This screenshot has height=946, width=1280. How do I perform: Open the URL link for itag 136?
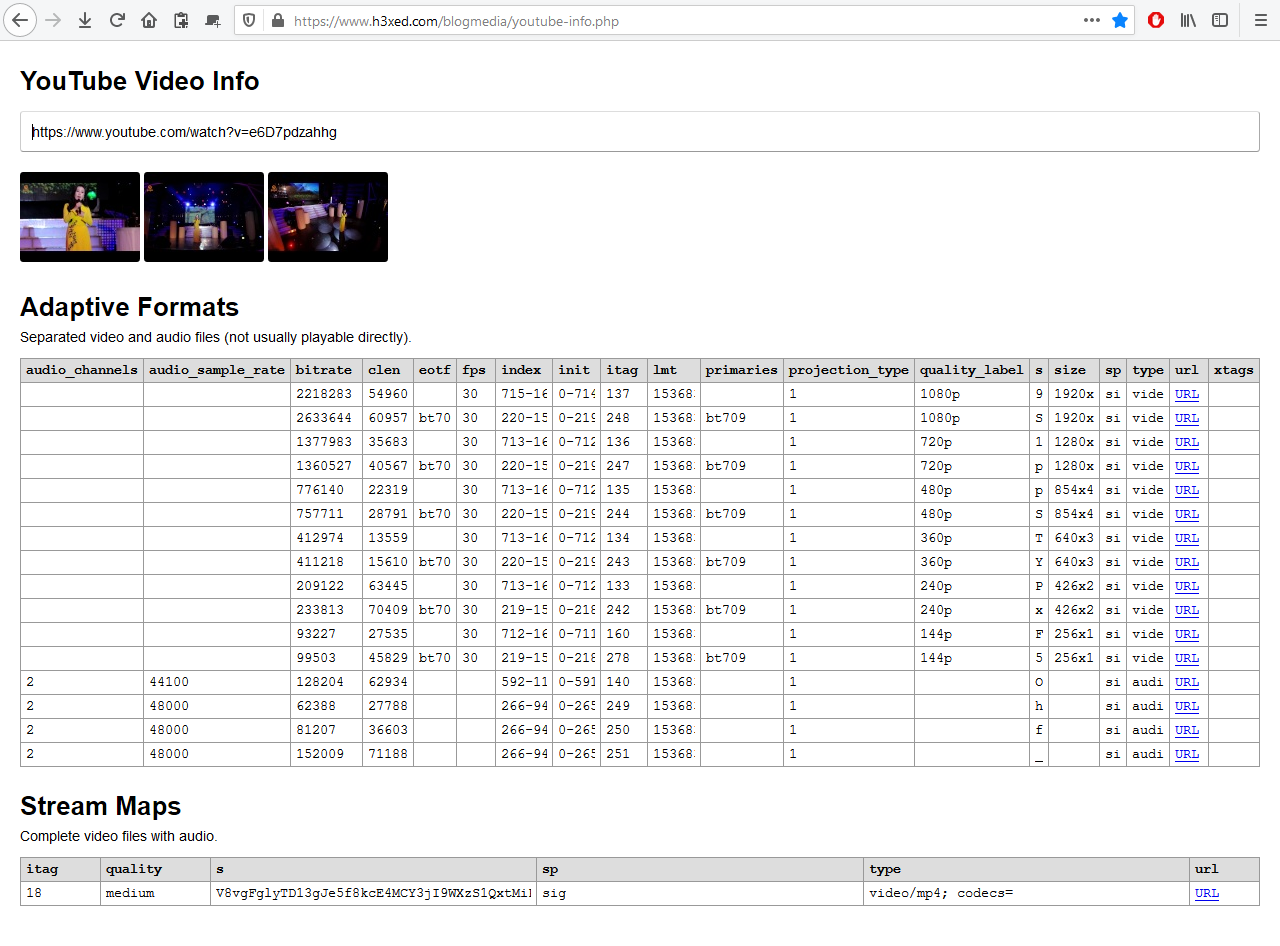click(1187, 442)
